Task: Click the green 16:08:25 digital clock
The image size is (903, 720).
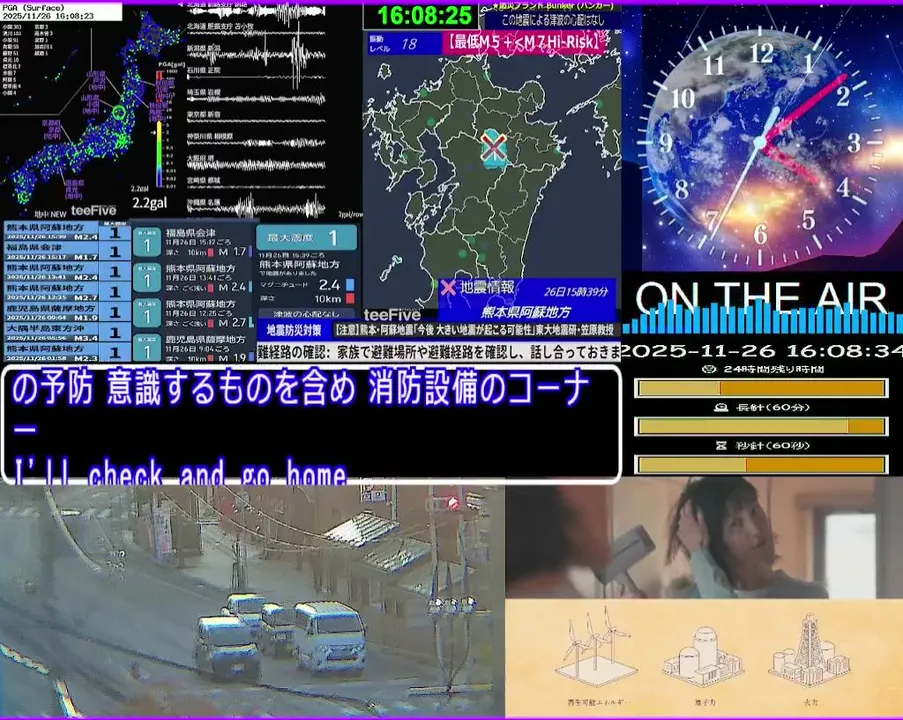Action: (x=422, y=16)
